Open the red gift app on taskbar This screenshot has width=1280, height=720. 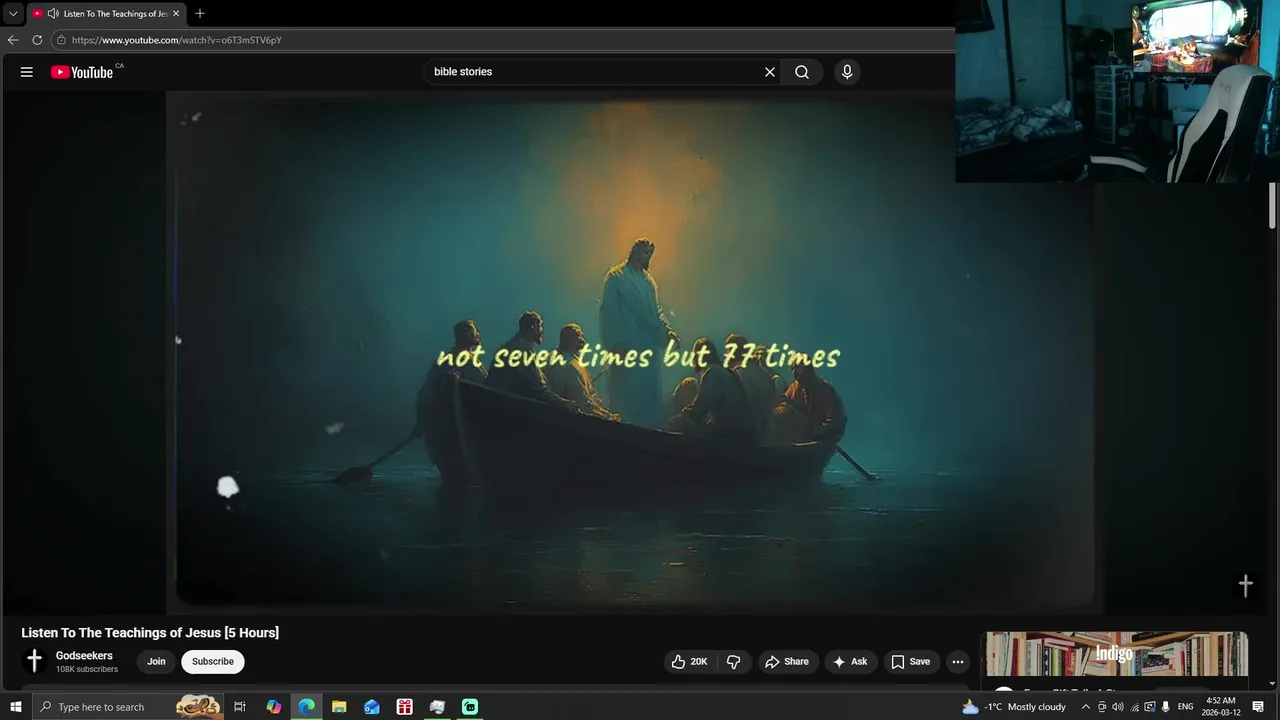point(405,707)
